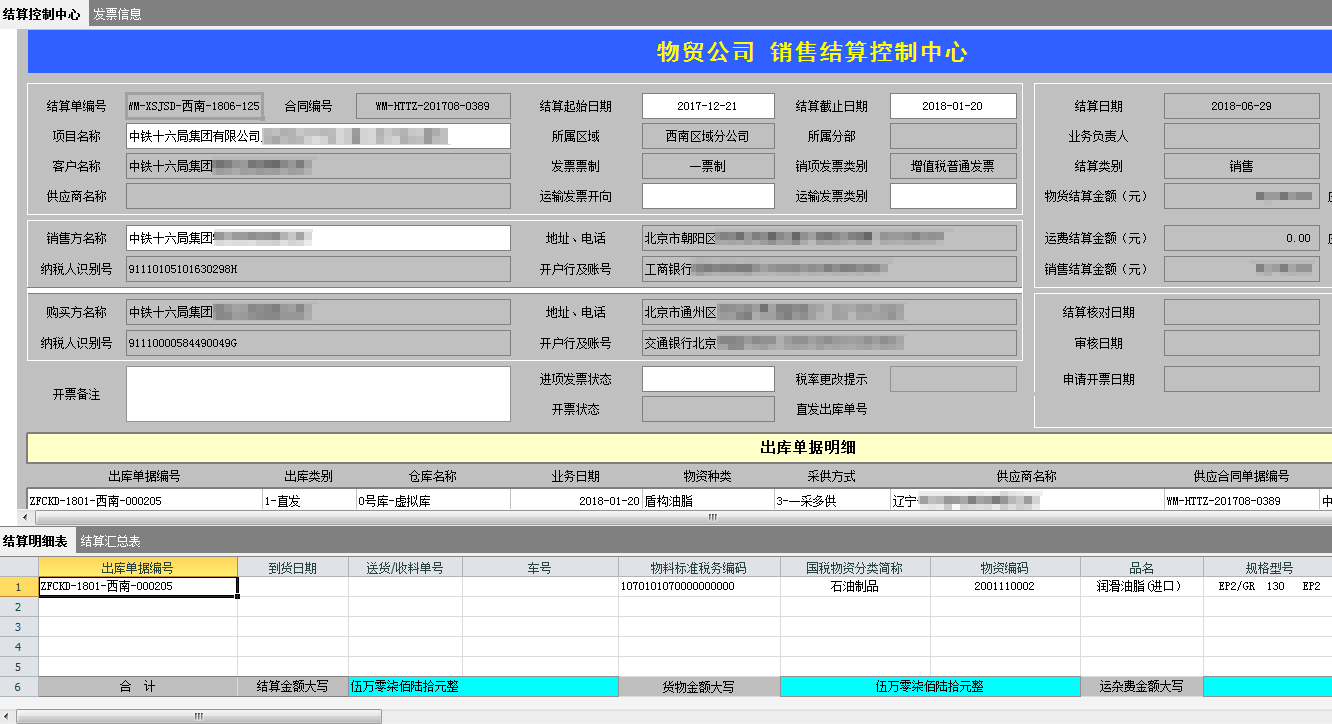
Task: Click the 运输发票开向 input box
Action: click(x=708, y=196)
